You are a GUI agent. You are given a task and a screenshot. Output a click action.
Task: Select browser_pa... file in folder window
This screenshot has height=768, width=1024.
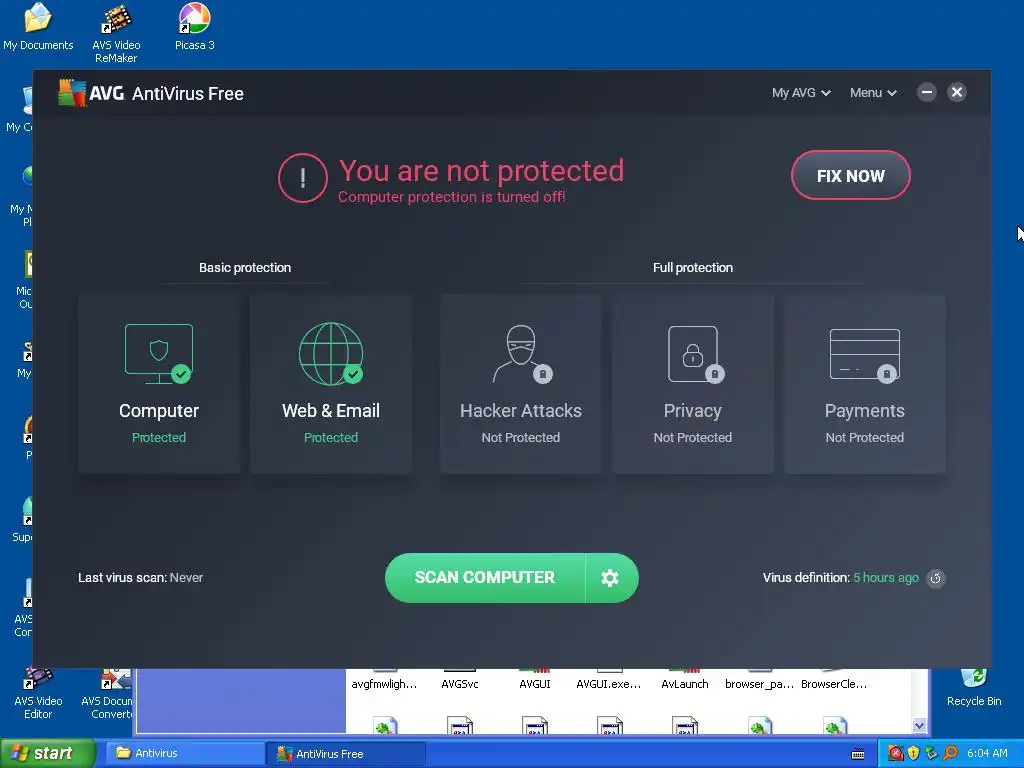coord(760,680)
